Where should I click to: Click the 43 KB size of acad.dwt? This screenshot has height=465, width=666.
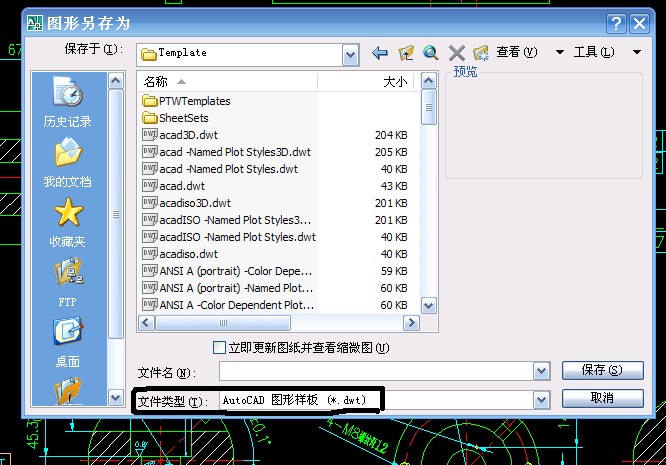click(394, 186)
